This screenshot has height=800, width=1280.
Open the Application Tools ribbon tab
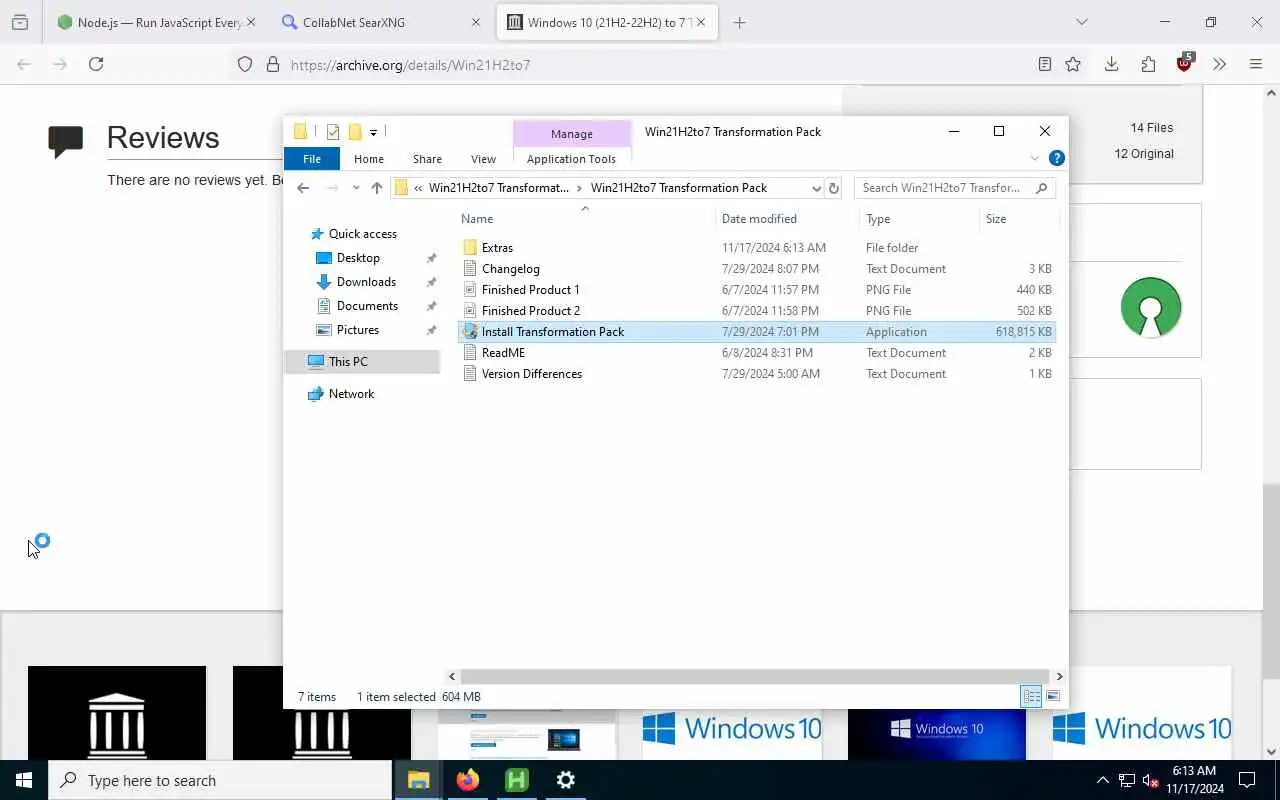click(x=571, y=159)
